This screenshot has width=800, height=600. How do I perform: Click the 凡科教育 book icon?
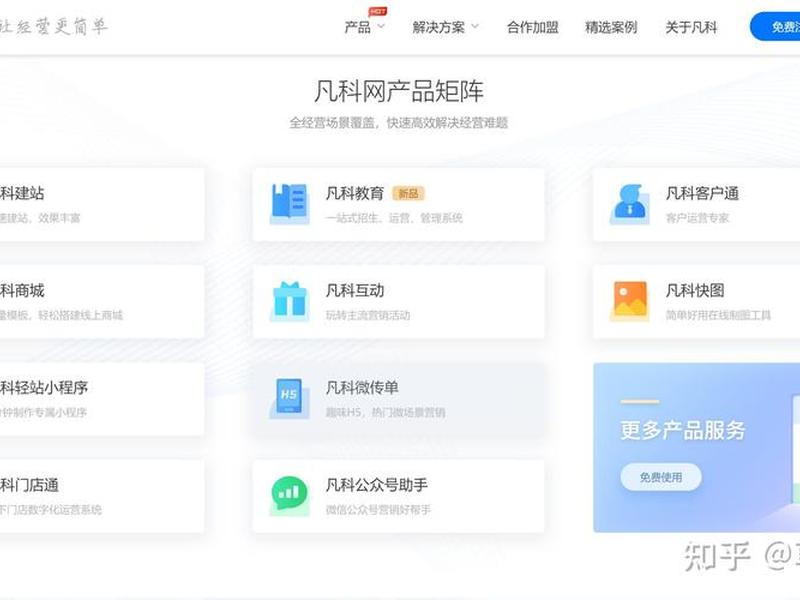289,204
